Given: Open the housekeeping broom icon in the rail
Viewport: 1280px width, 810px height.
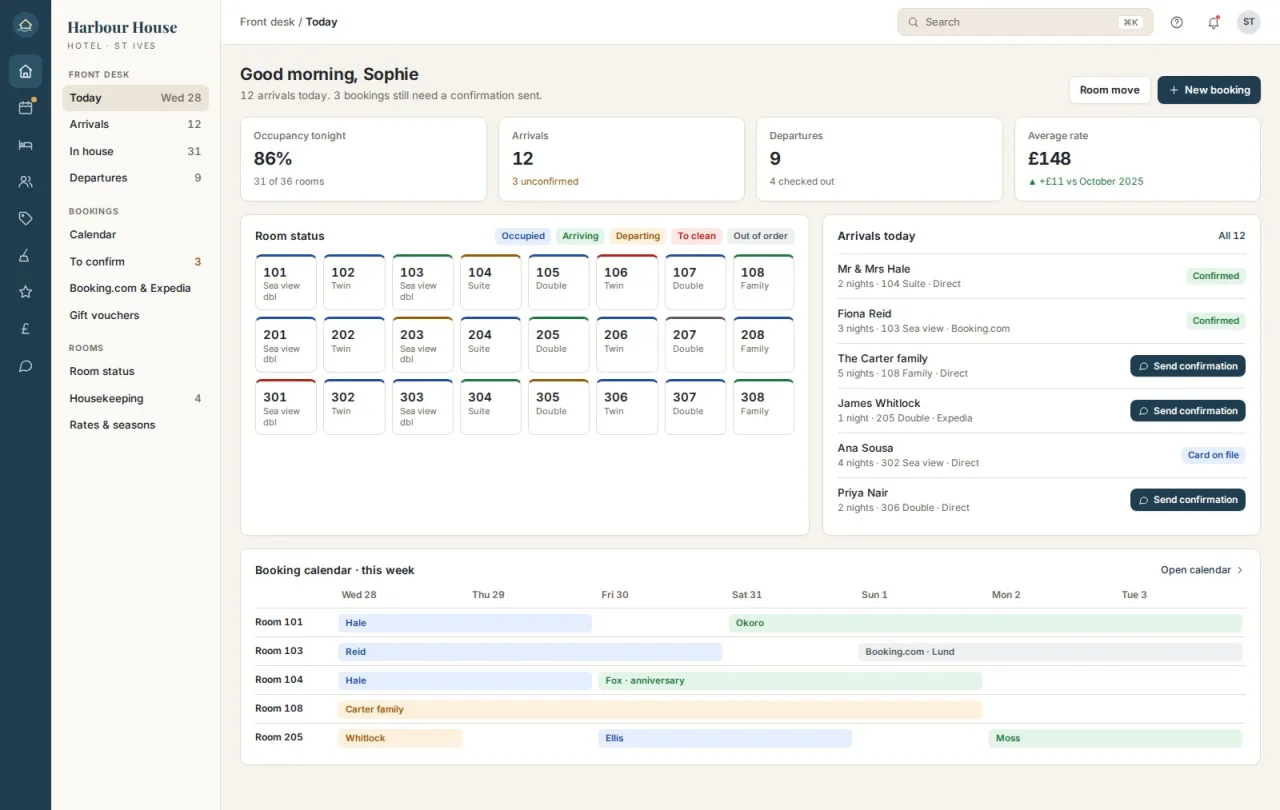Looking at the screenshot, I should pyautogui.click(x=25, y=255).
